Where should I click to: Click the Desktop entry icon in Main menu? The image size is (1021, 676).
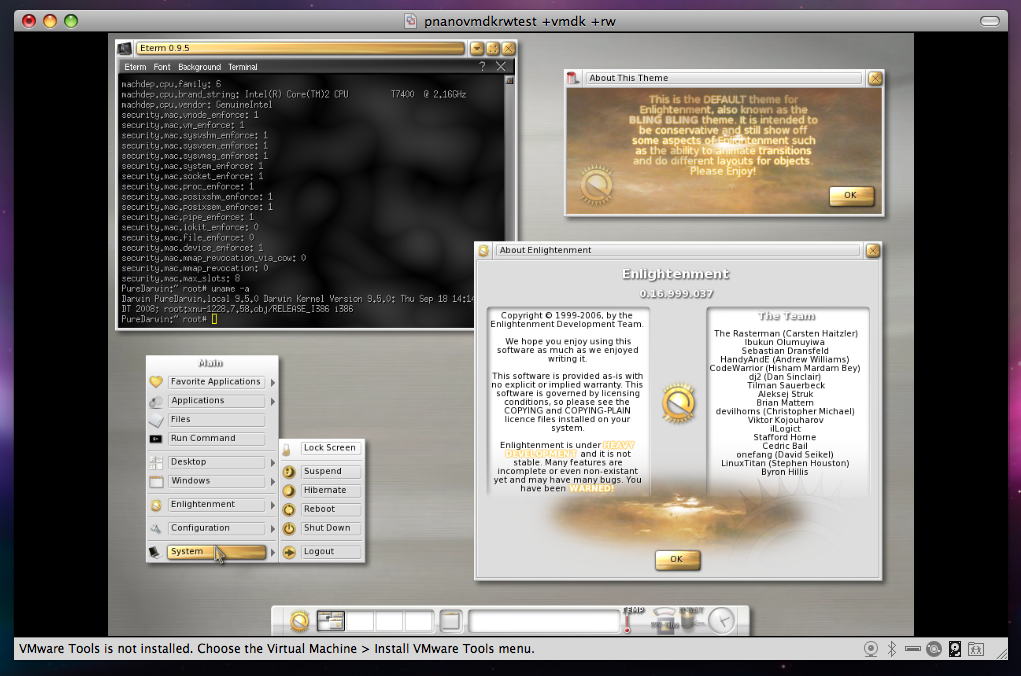pyautogui.click(x=156, y=462)
